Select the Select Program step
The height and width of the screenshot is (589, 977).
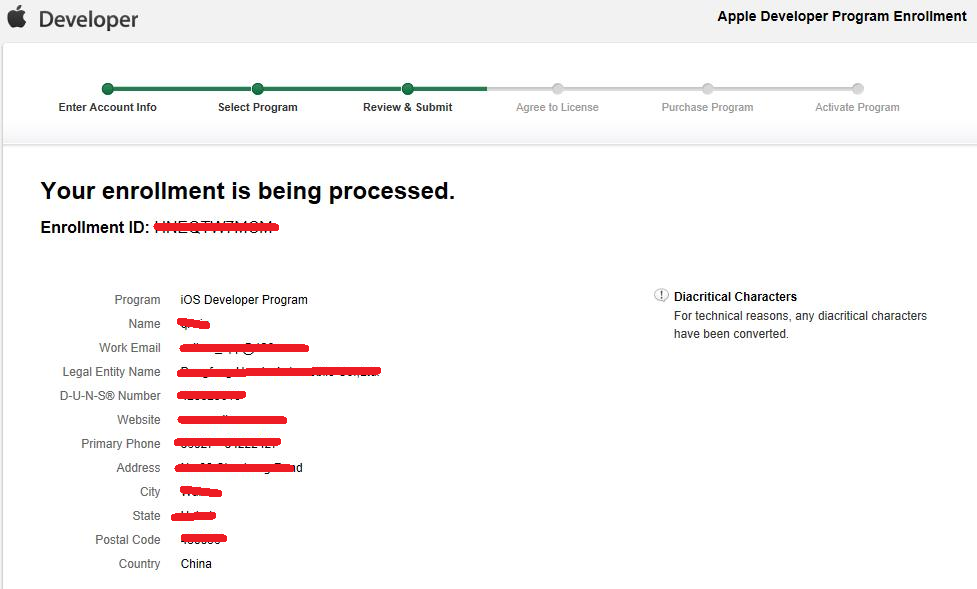(257, 107)
